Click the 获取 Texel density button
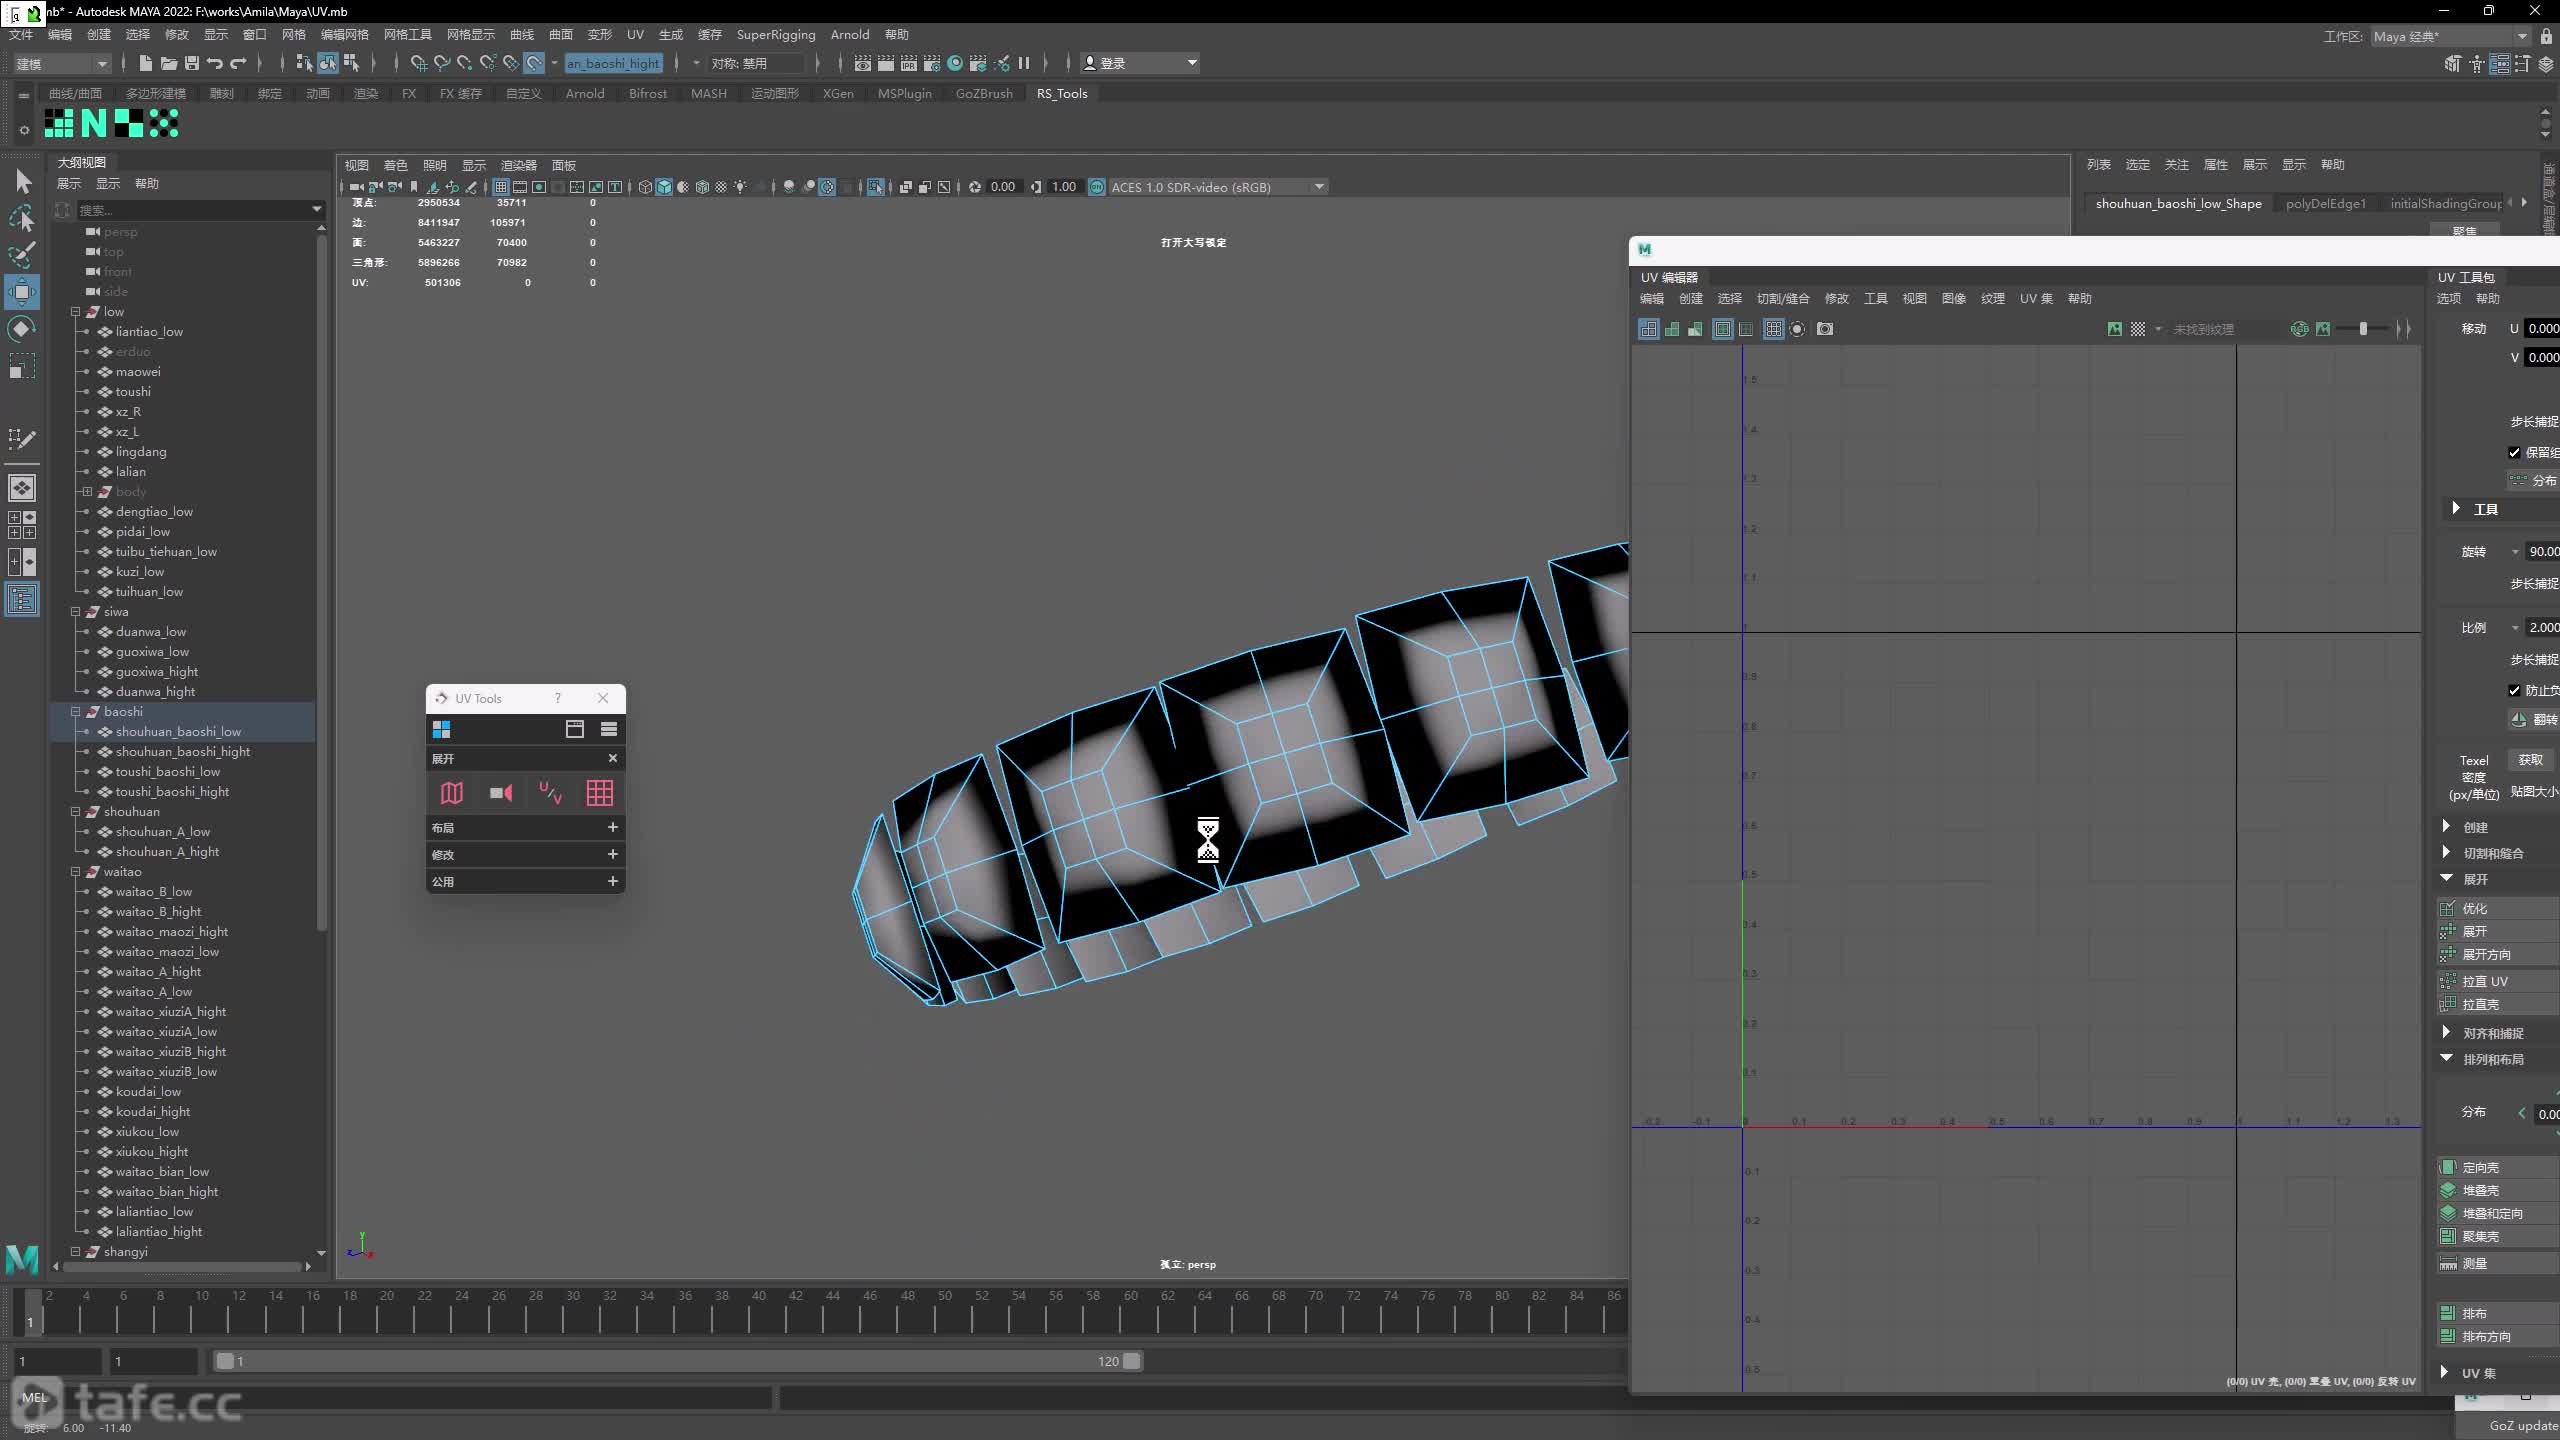Screen dimensions: 2560x1440 pyautogui.click(x=2531, y=760)
